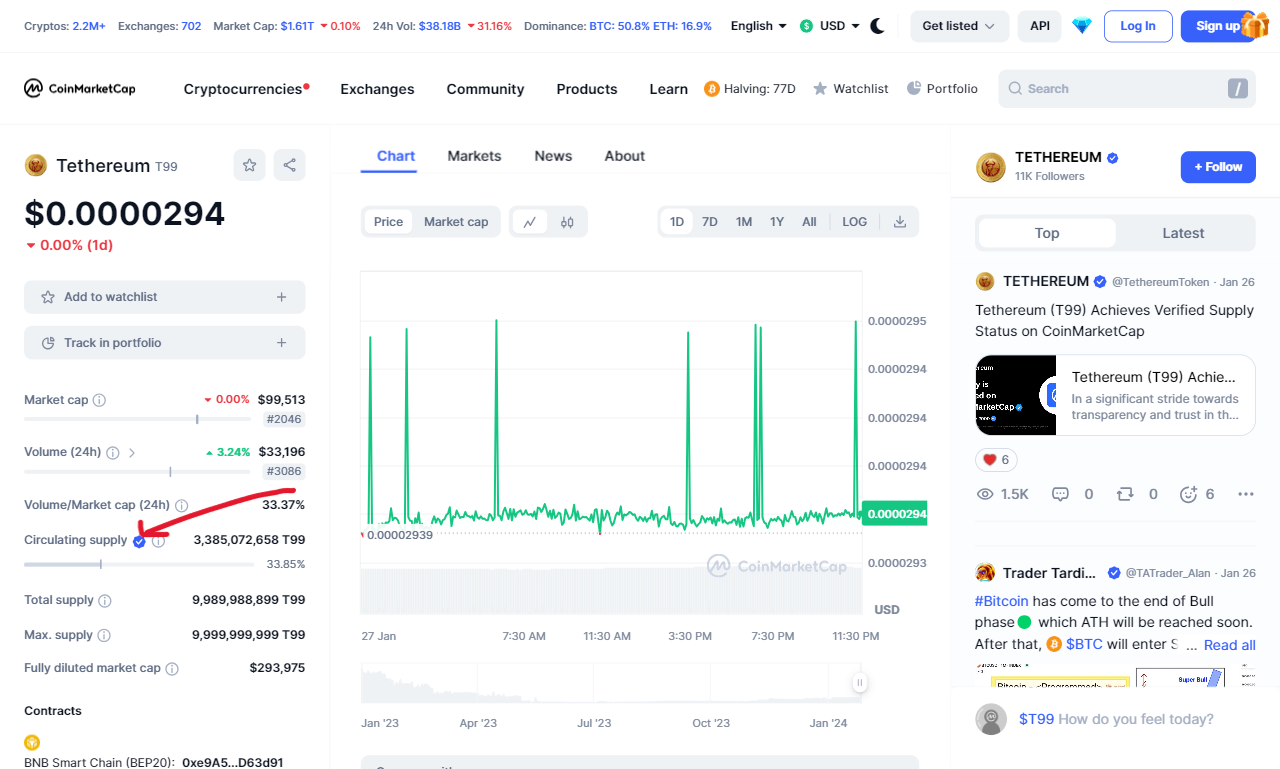
Task: Click the circulating supply progress bar
Action: tap(138, 563)
